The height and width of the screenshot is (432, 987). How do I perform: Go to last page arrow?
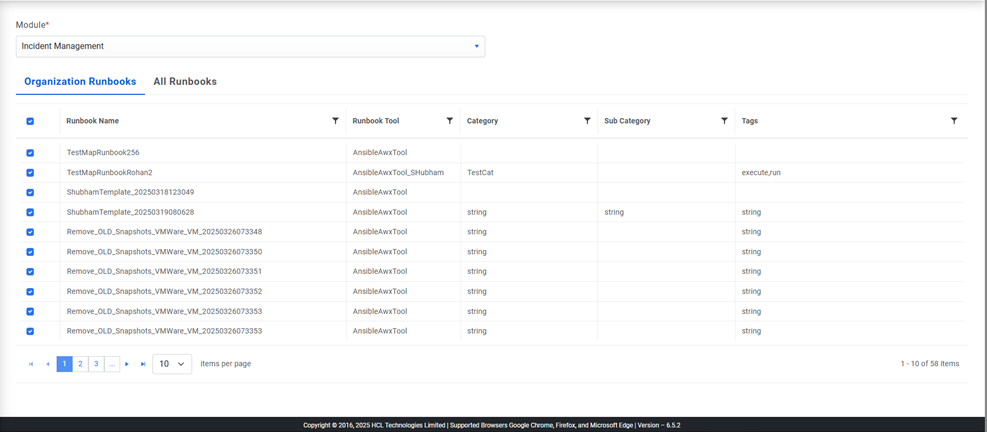point(143,364)
